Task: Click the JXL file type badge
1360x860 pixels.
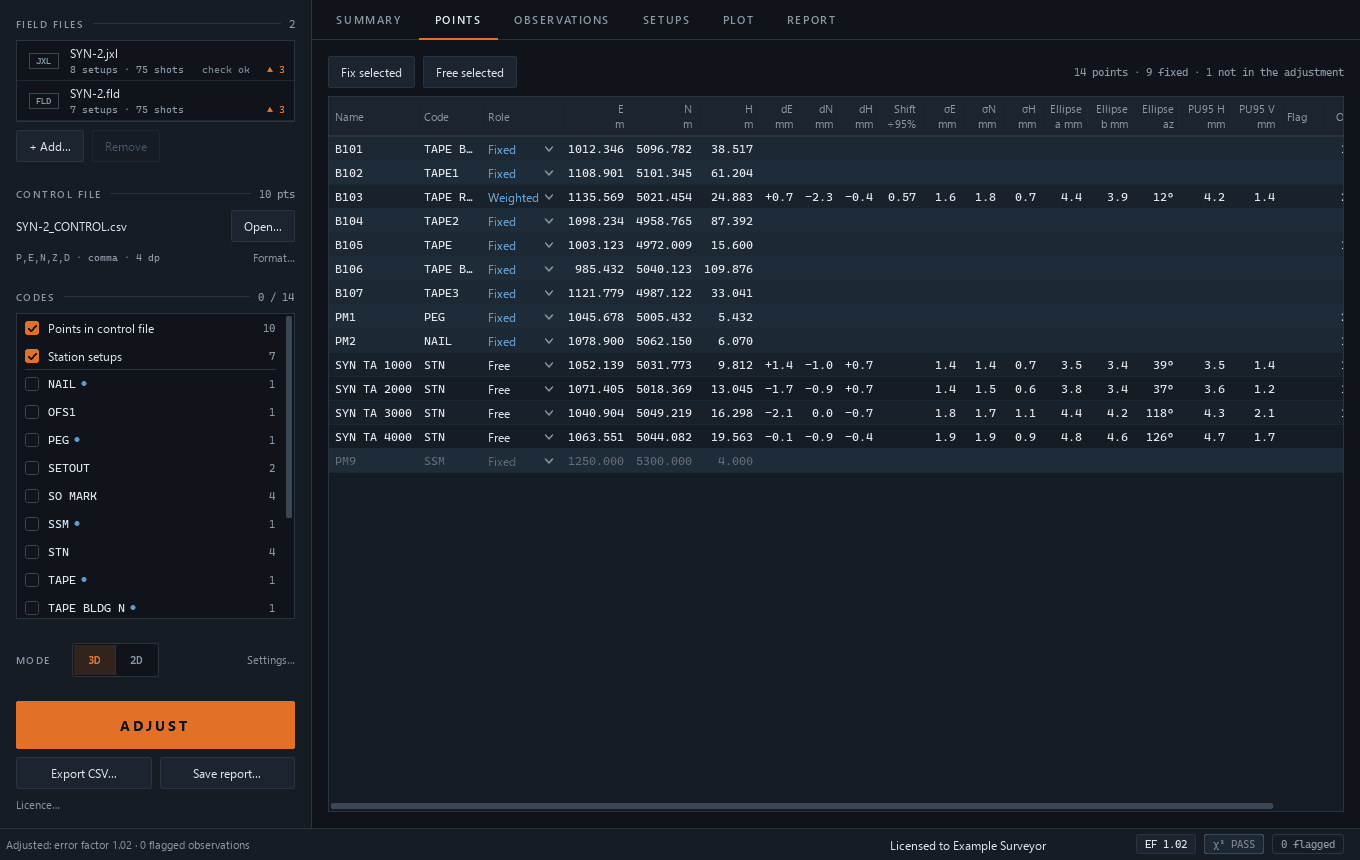Action: (x=44, y=61)
